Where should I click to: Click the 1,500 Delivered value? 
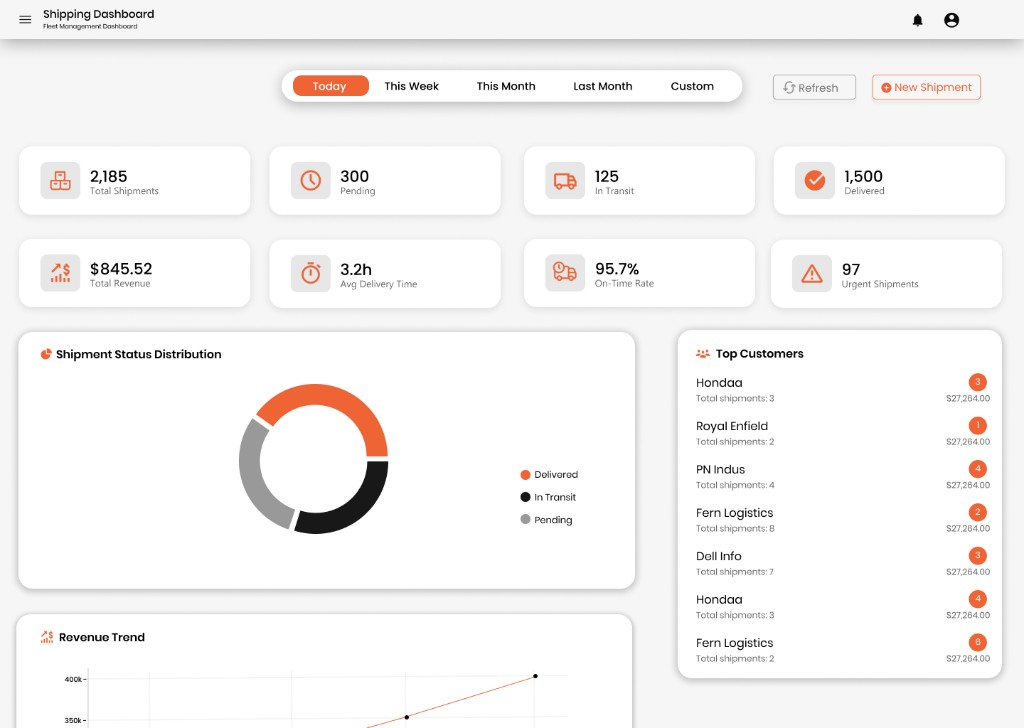(863, 176)
